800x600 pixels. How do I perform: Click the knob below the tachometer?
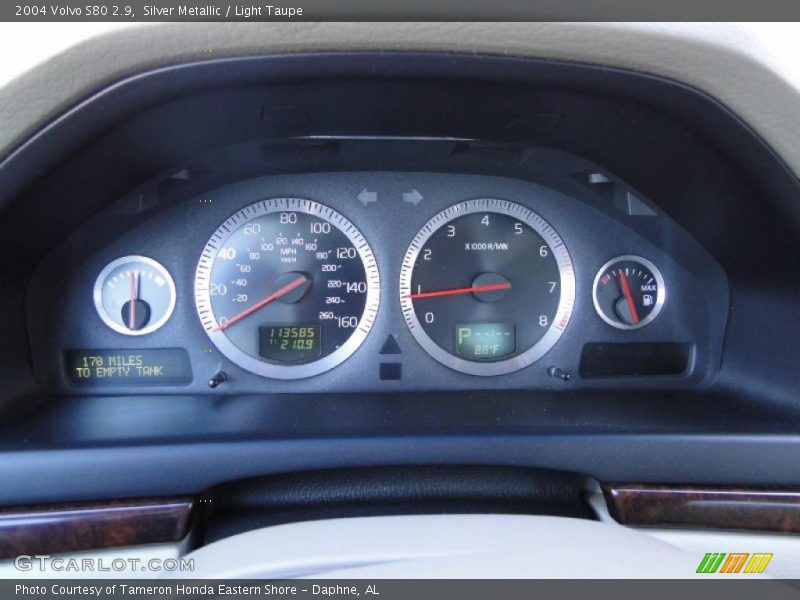click(x=558, y=373)
